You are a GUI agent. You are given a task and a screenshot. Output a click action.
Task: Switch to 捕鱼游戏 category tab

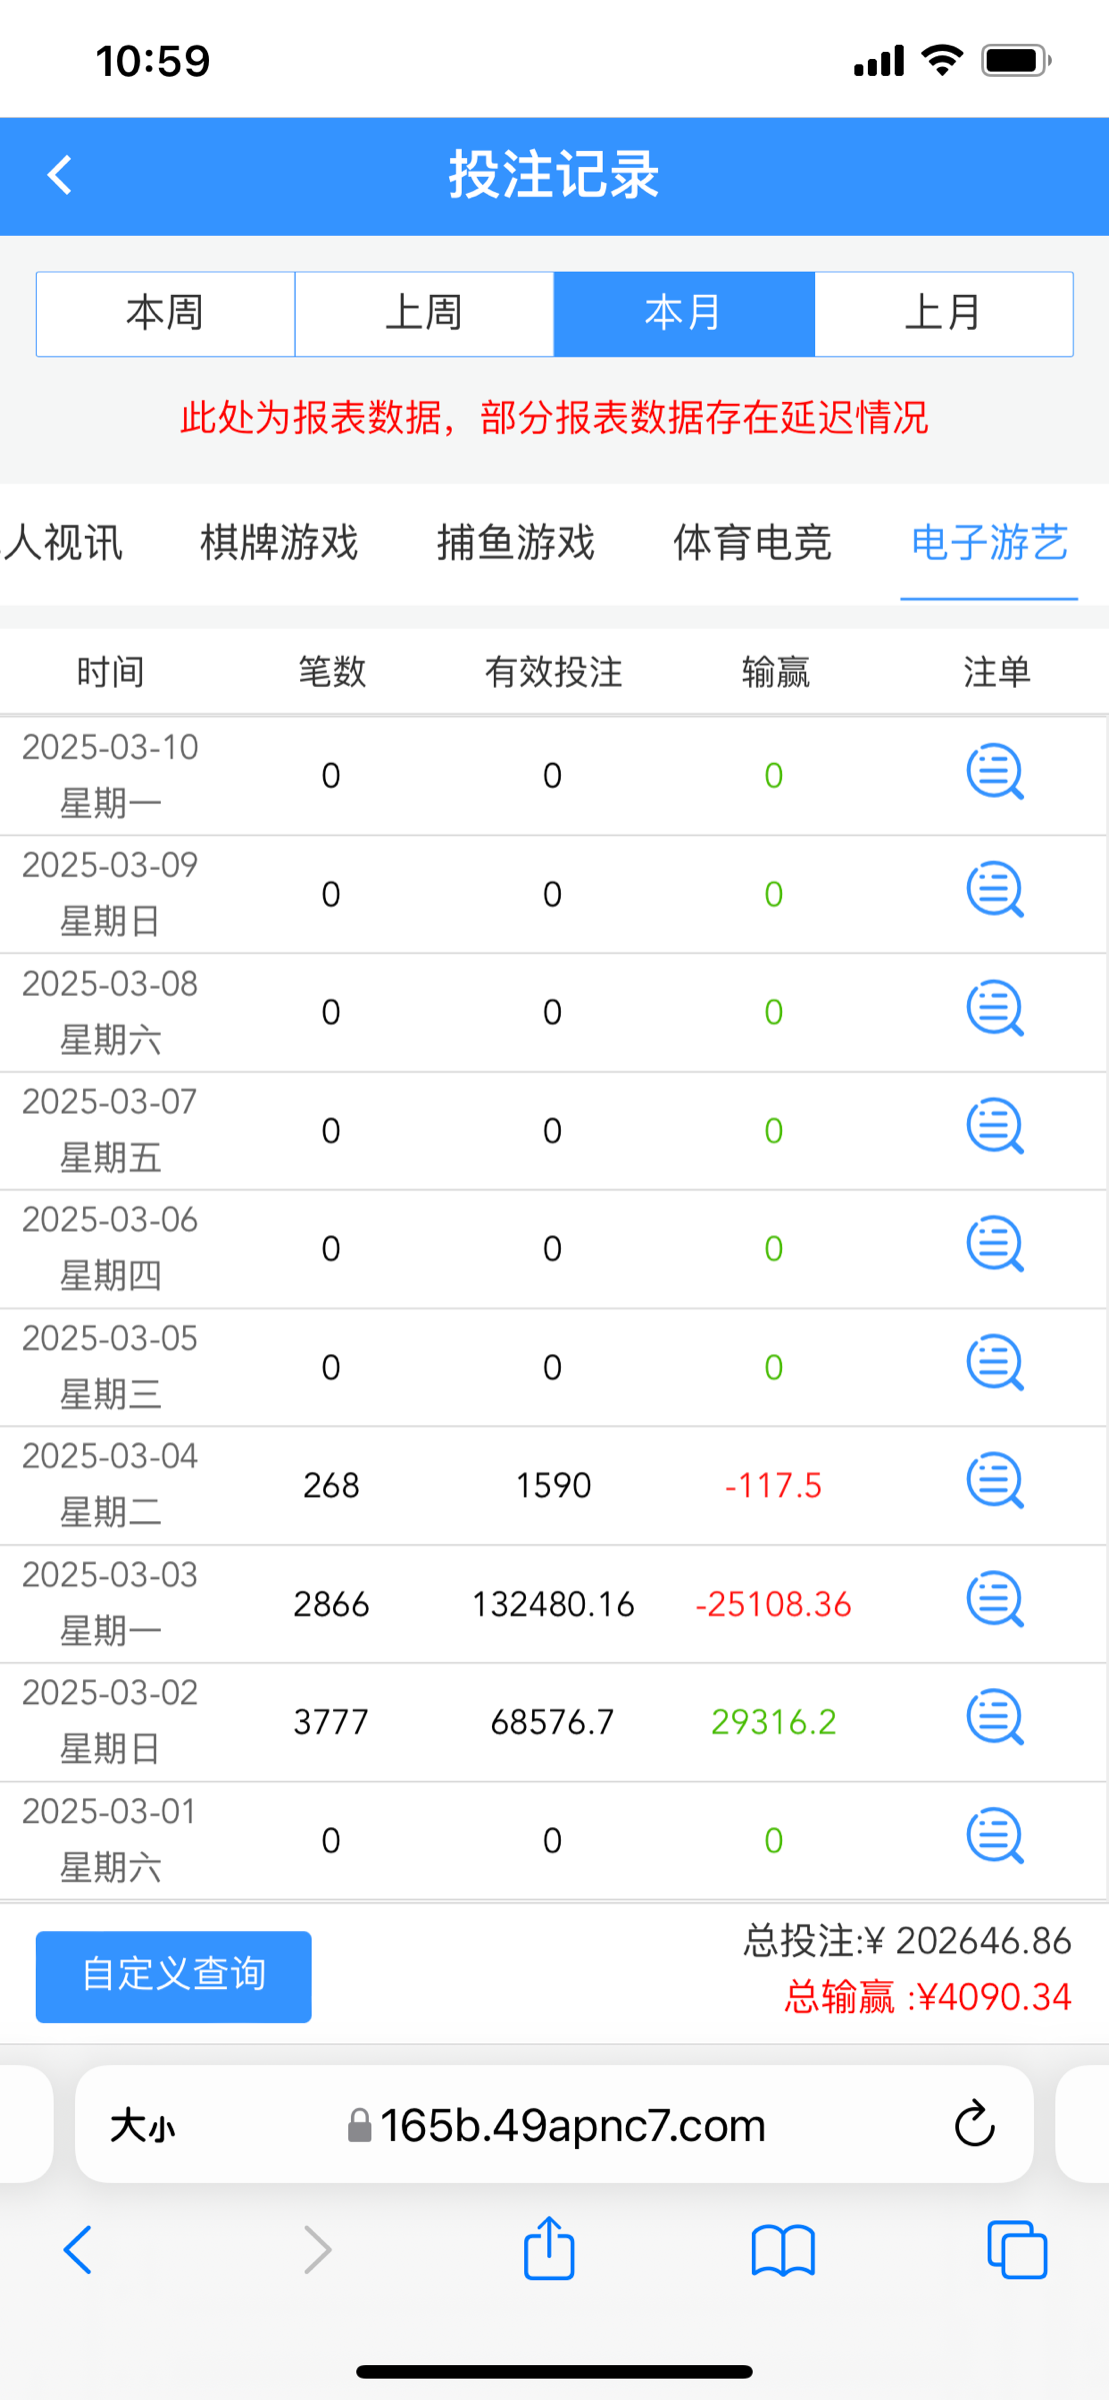[x=516, y=543]
